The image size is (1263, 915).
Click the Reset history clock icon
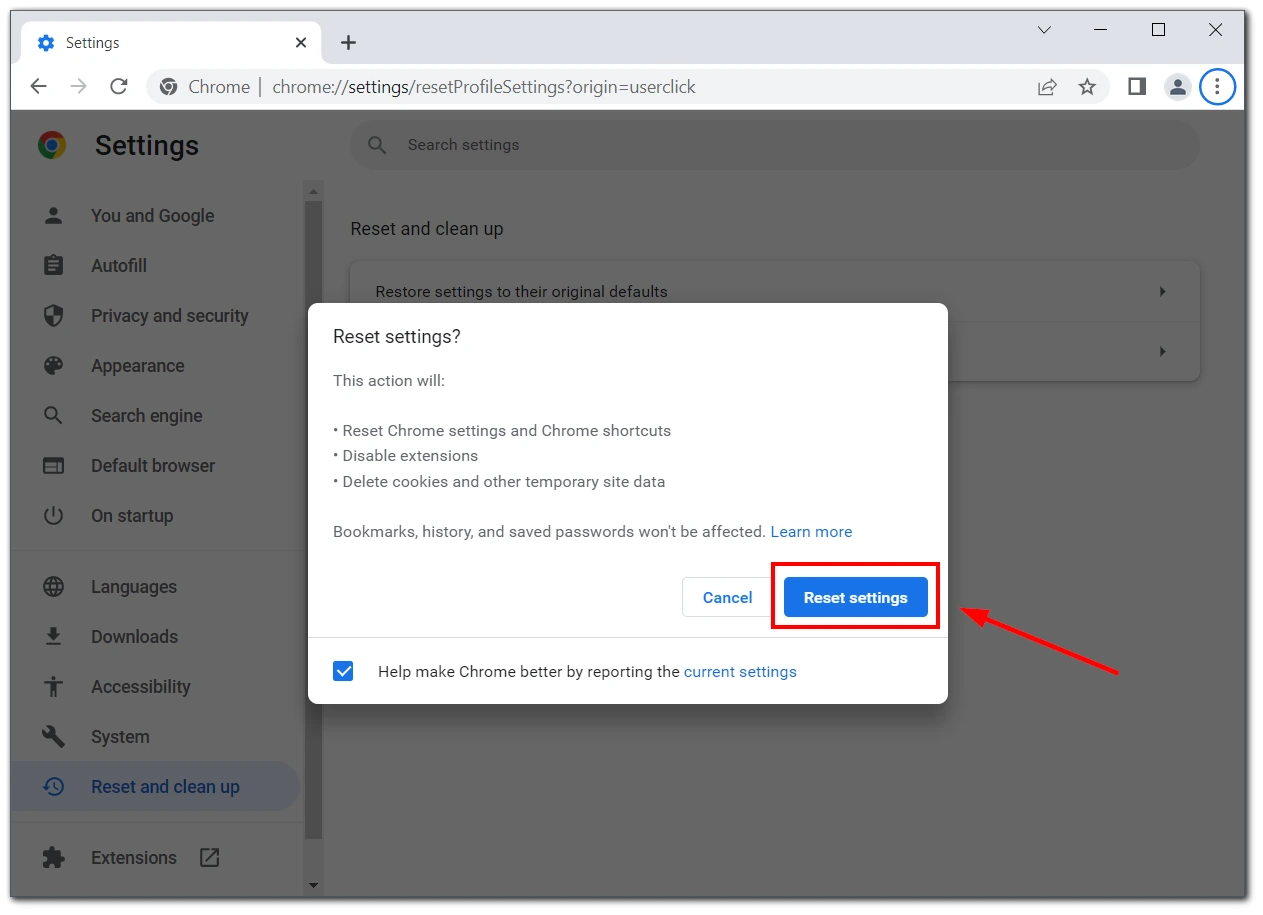[x=54, y=787]
